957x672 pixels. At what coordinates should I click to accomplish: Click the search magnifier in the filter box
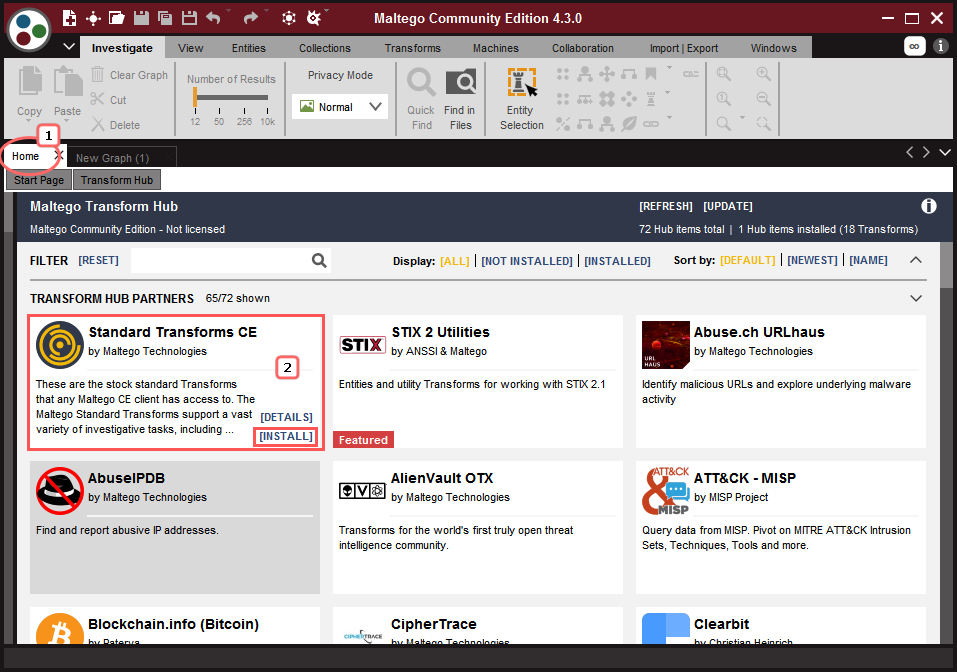[319, 261]
